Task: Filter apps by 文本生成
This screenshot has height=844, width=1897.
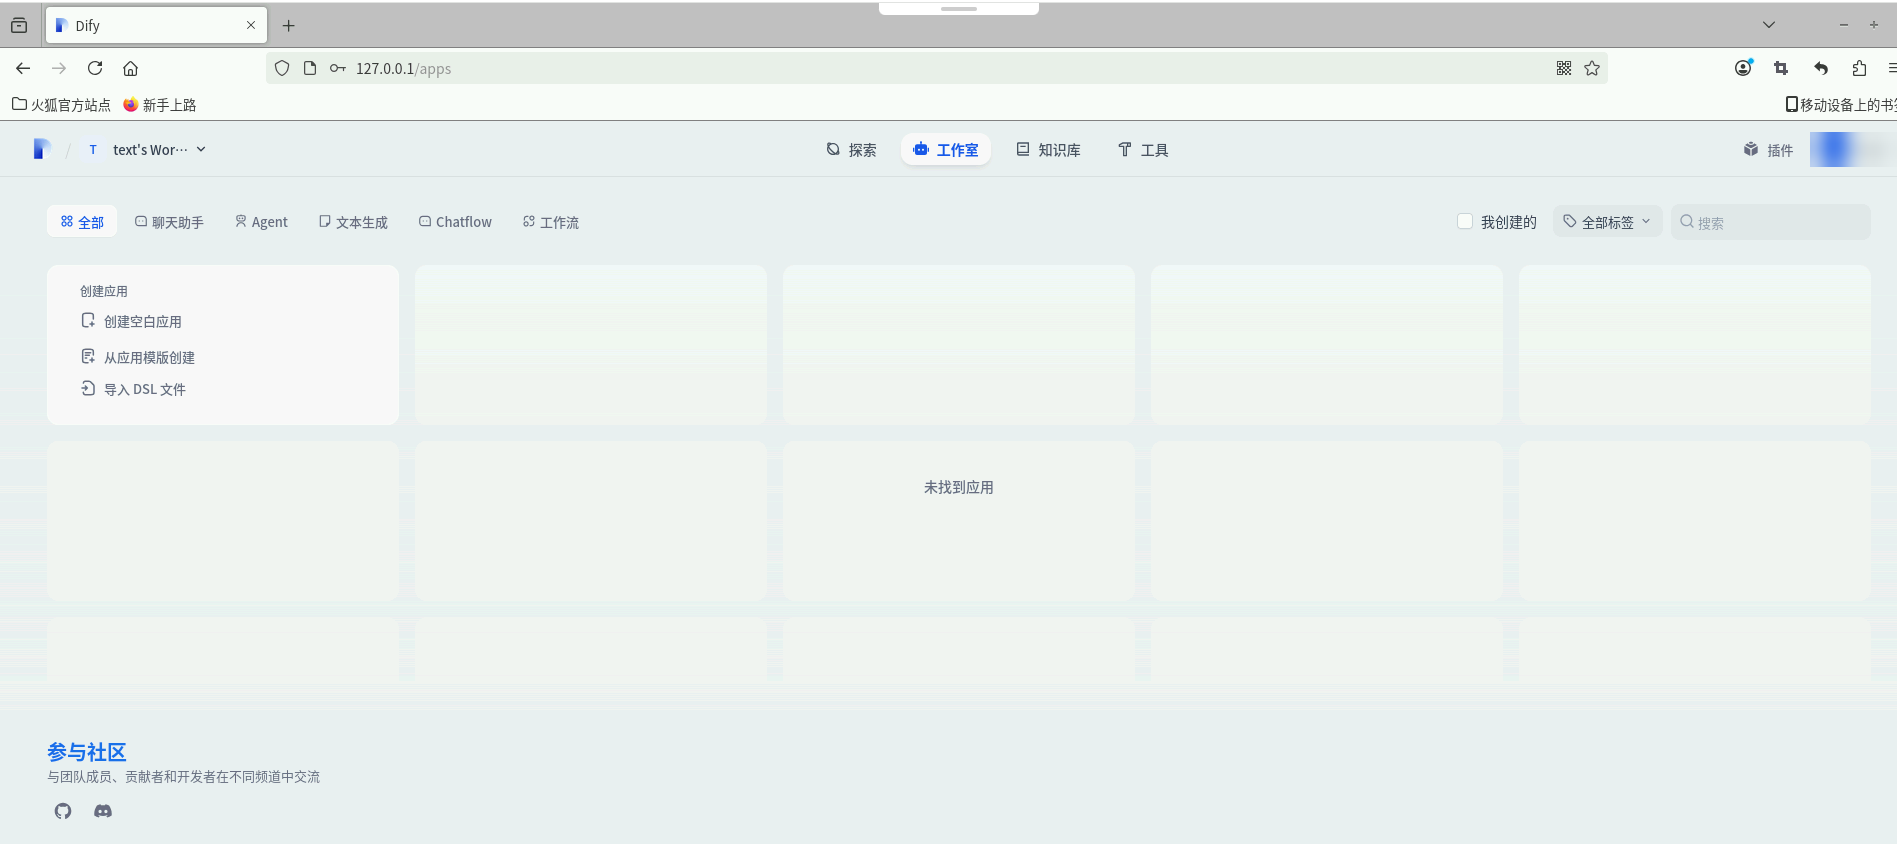Action: coord(353,222)
